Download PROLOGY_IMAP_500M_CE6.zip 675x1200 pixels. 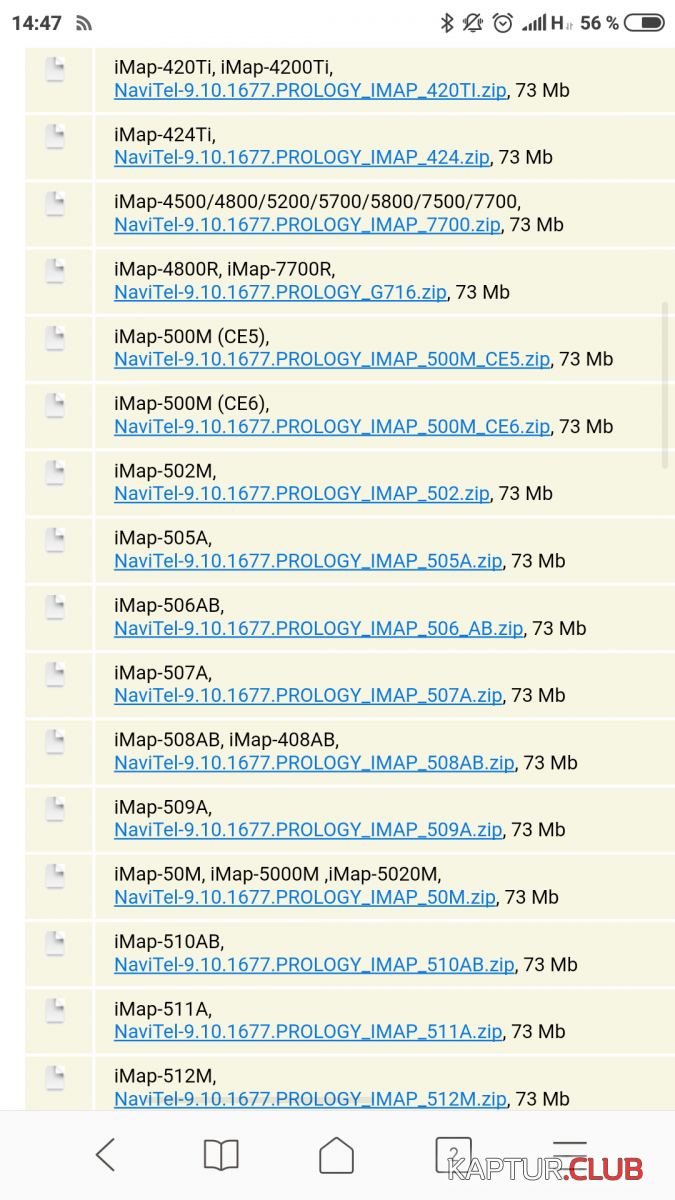tap(332, 427)
